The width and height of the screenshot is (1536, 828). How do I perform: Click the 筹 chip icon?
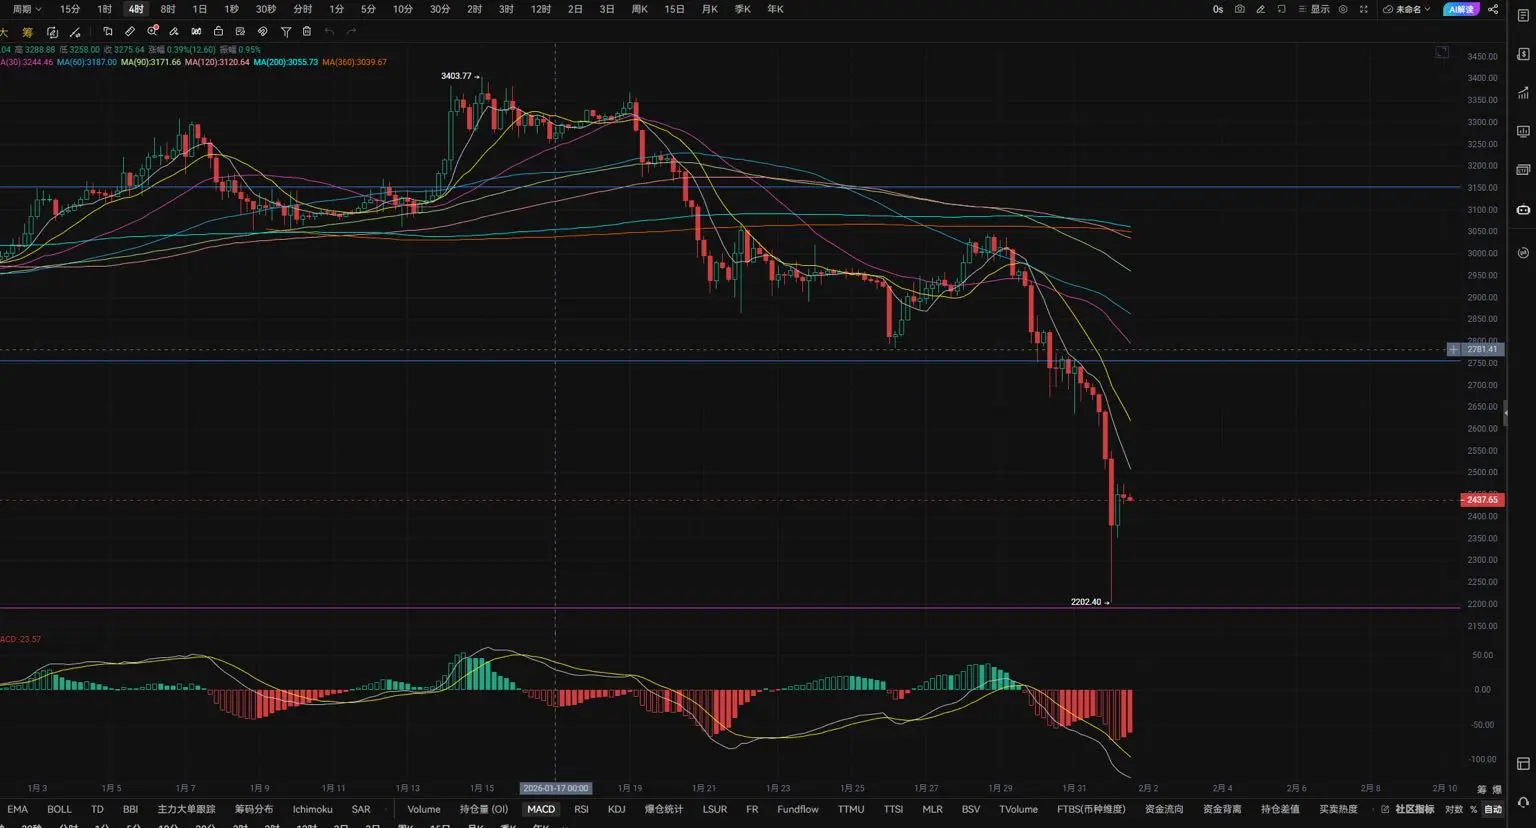(x=28, y=32)
